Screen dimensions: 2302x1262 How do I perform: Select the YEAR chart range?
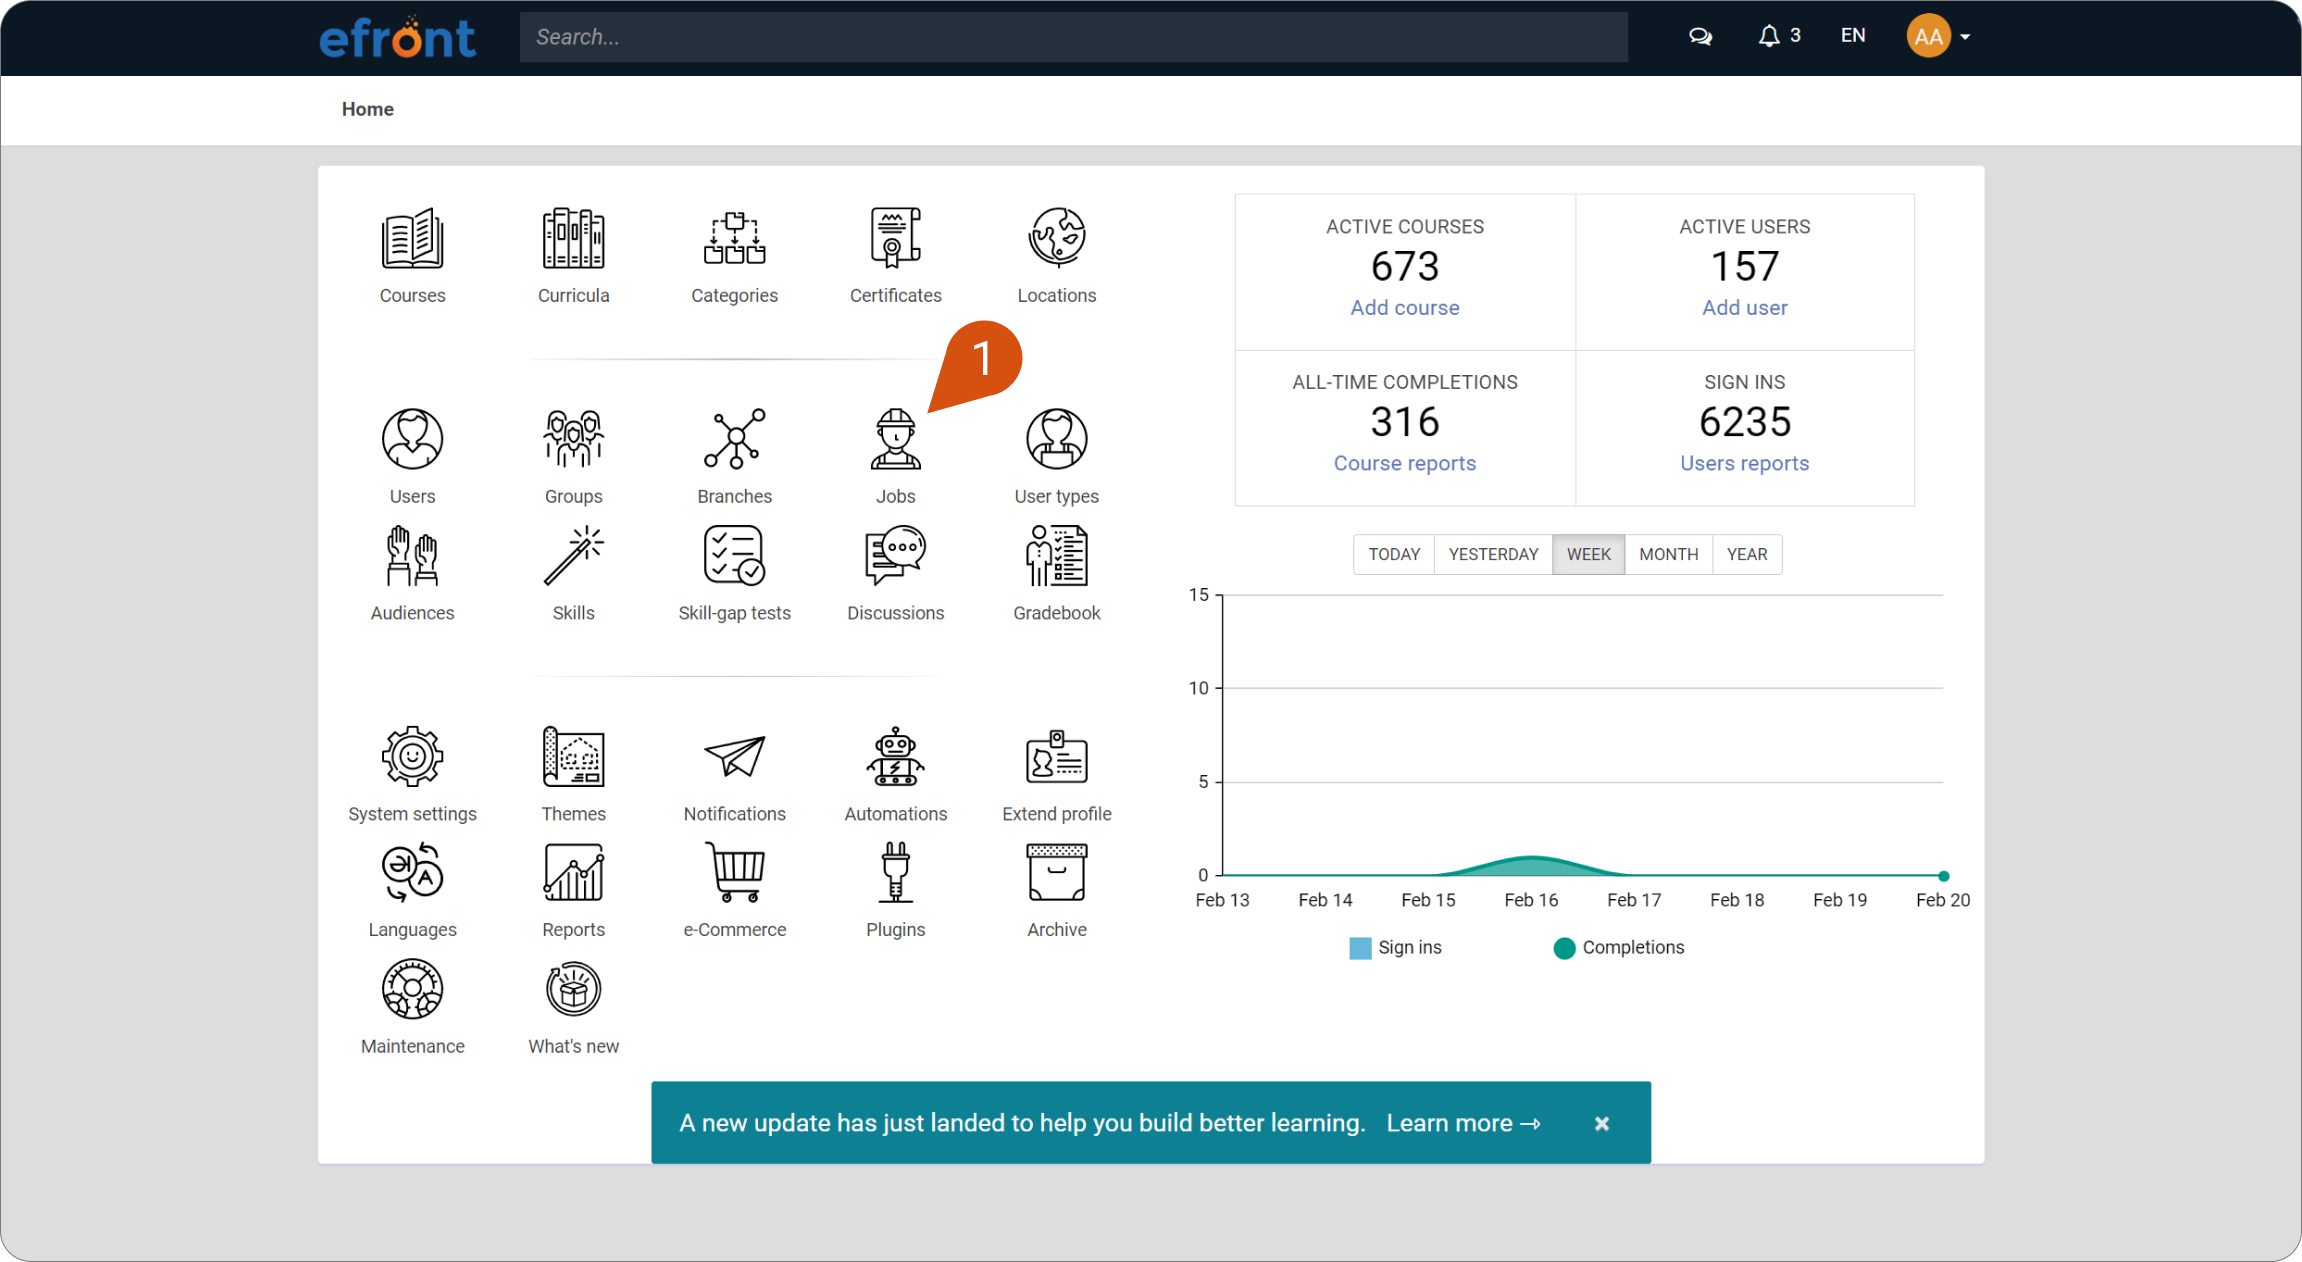(x=1747, y=554)
